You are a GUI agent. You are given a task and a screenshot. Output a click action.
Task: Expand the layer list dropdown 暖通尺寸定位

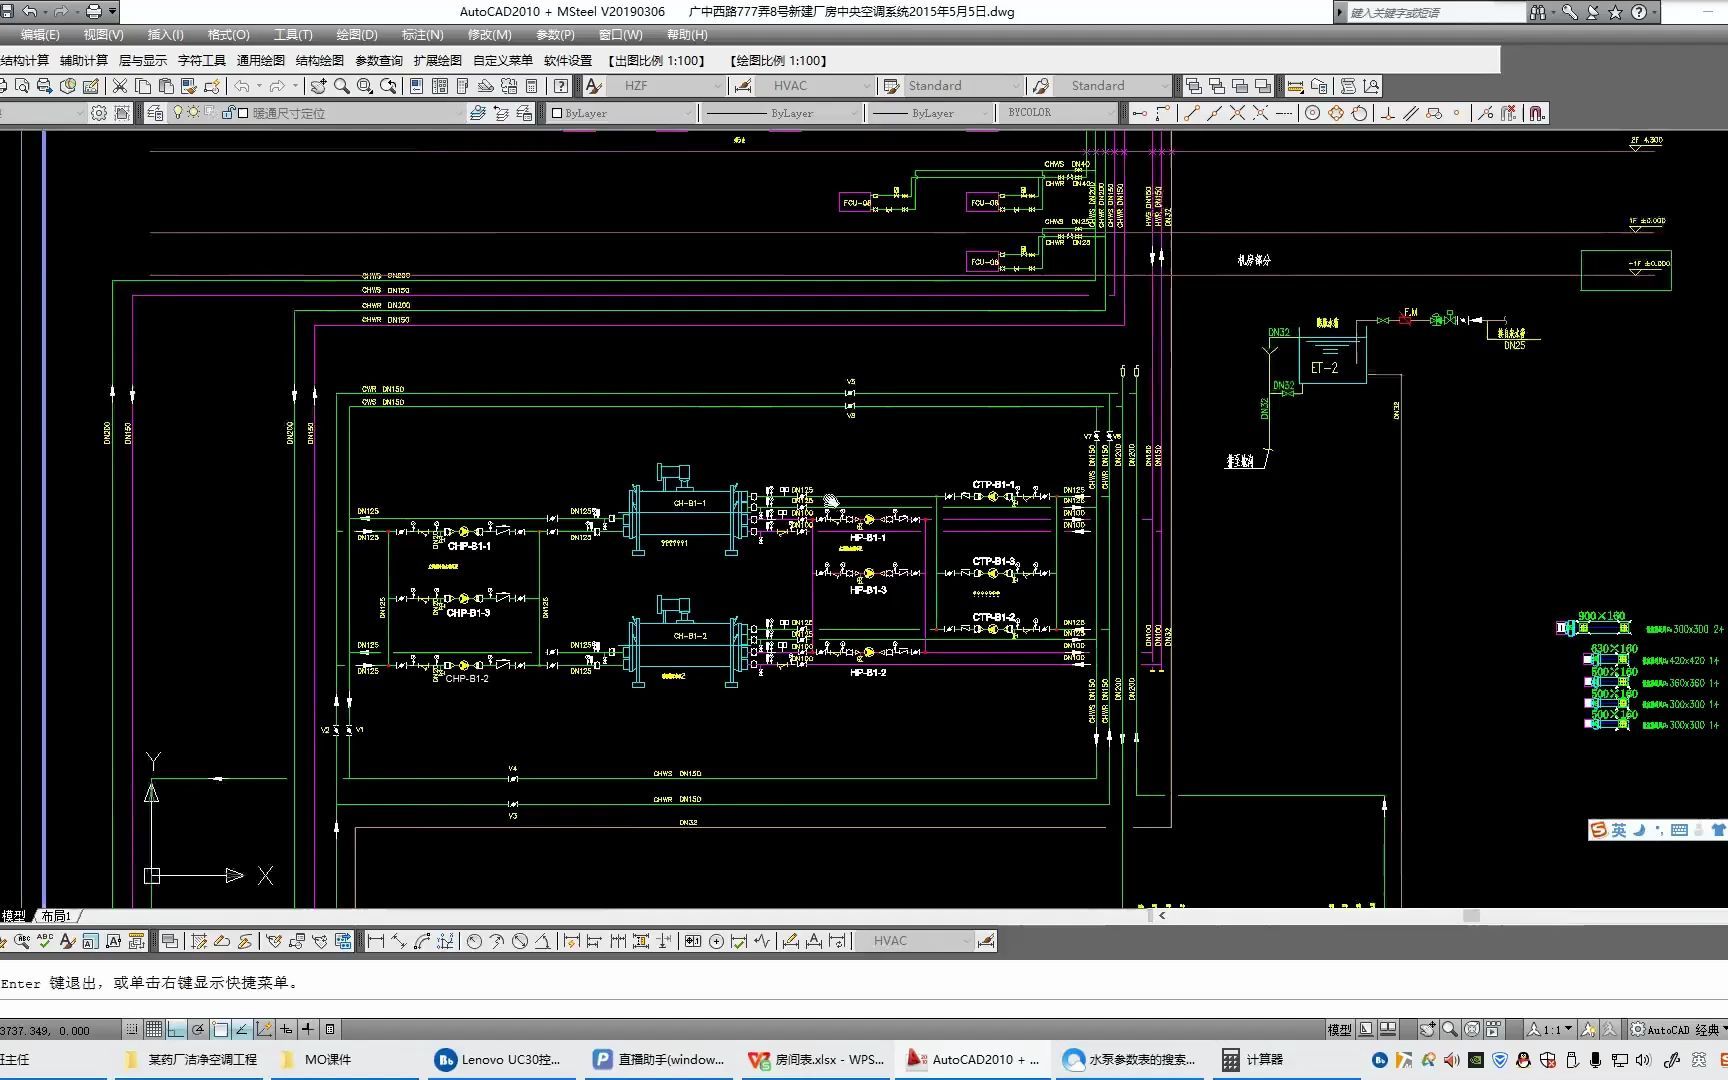click(318, 113)
